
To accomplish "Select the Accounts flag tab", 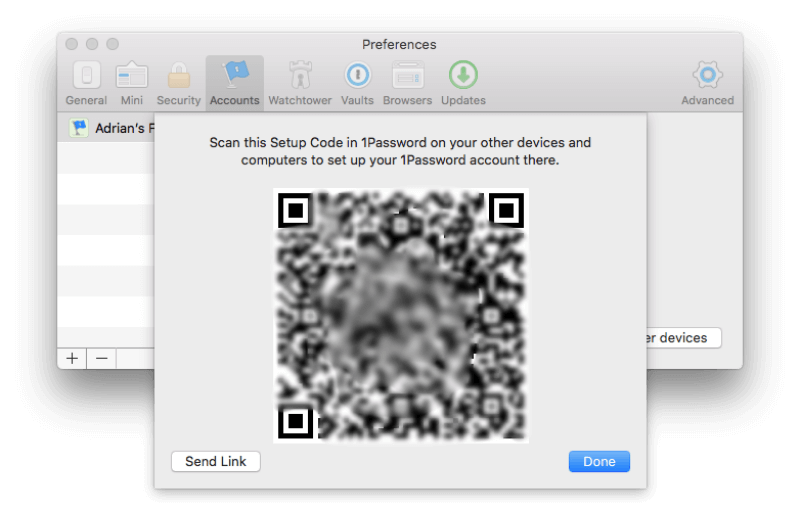I will 235,83.
